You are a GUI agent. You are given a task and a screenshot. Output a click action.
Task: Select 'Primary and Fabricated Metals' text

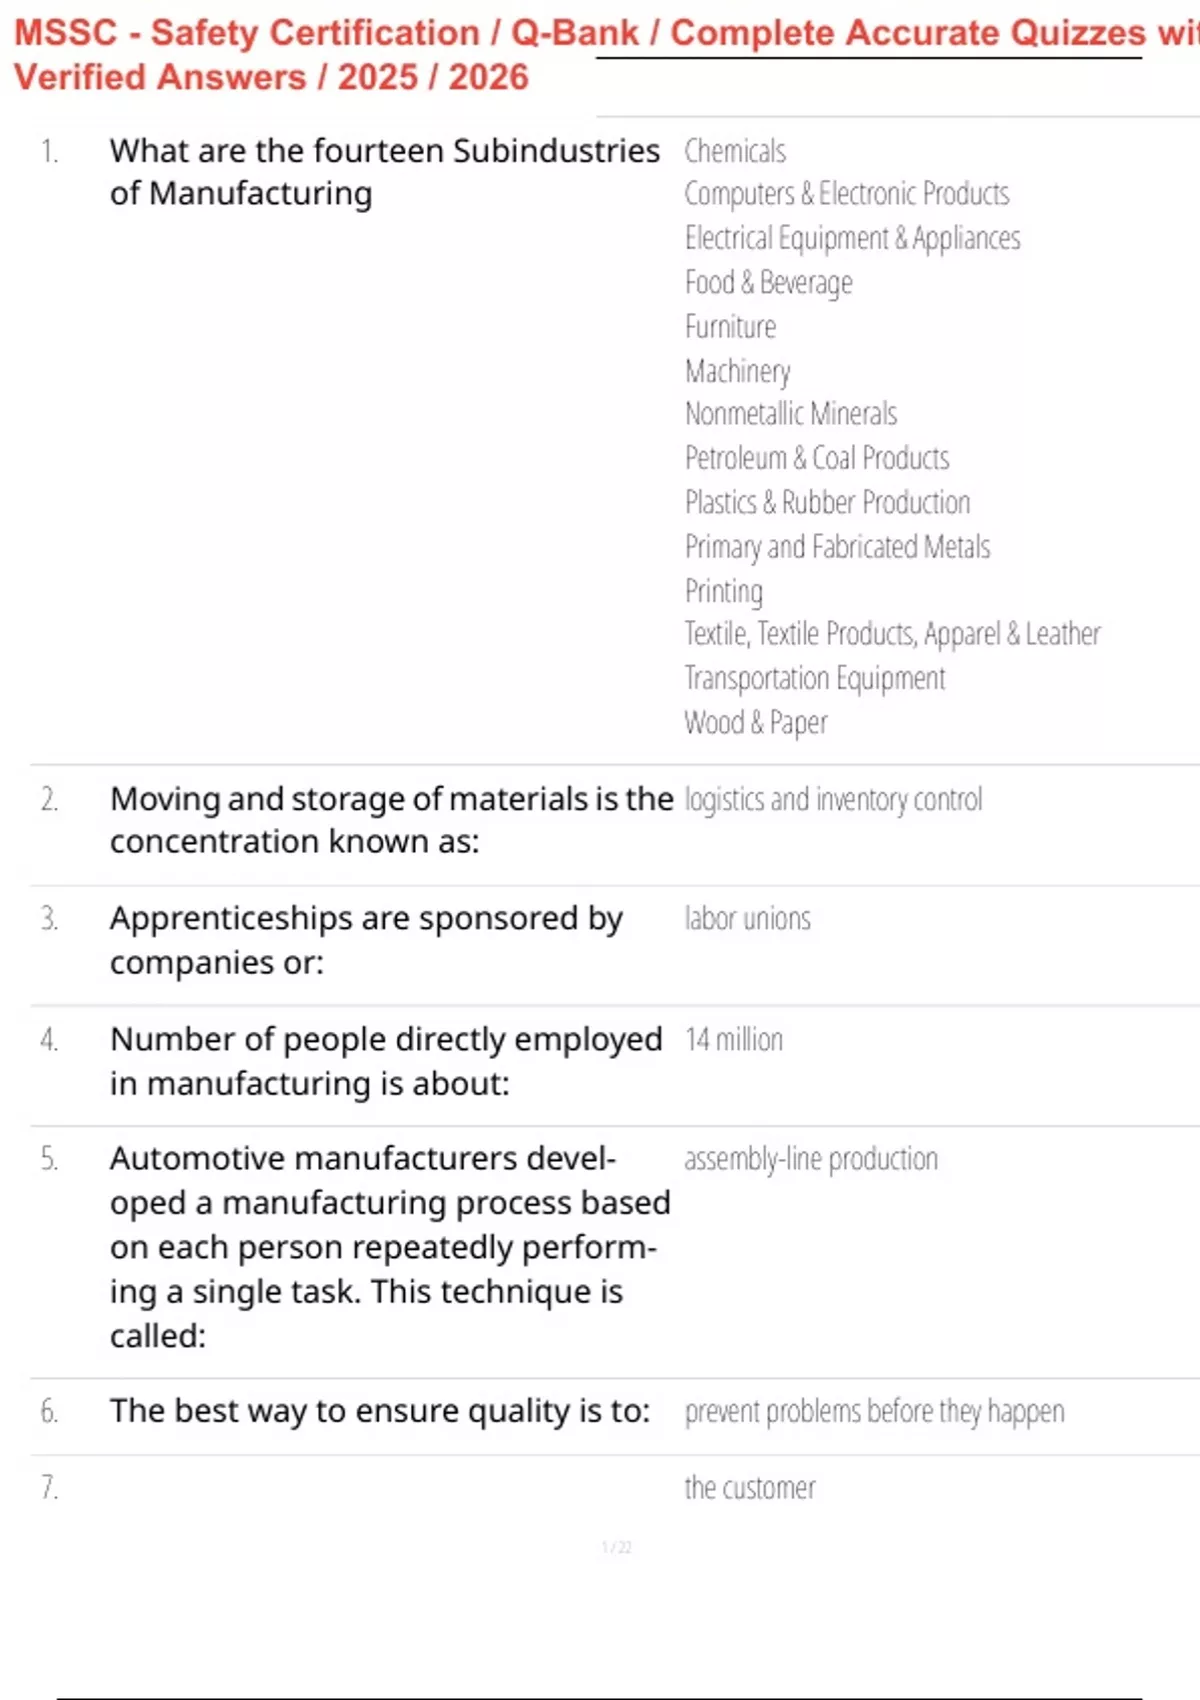point(837,547)
